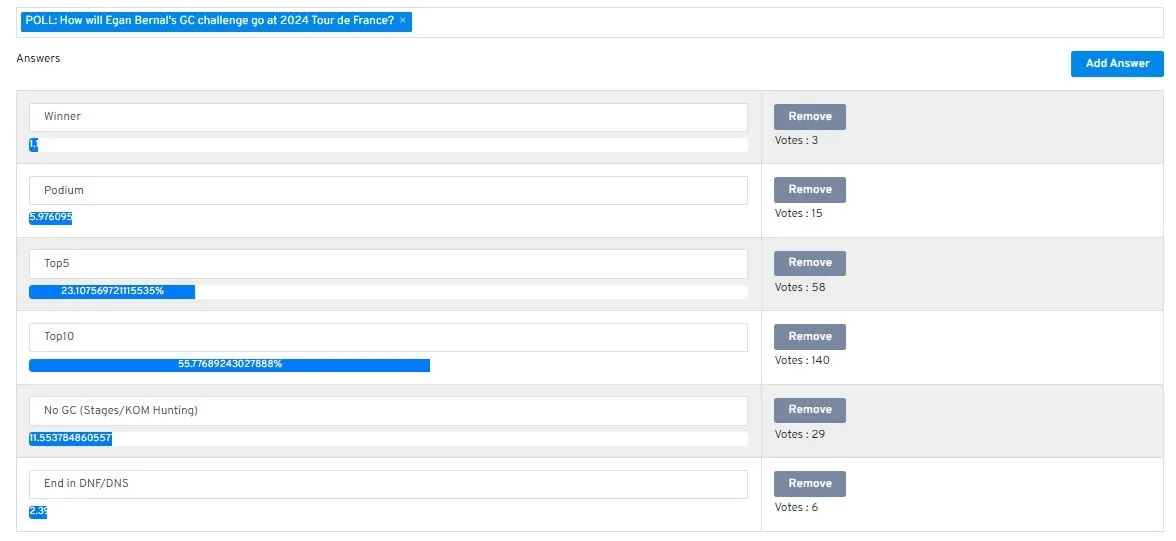Edit the No GC (Stages/KOM Hunting) field
The height and width of the screenshot is (541, 1176).
tap(388, 410)
